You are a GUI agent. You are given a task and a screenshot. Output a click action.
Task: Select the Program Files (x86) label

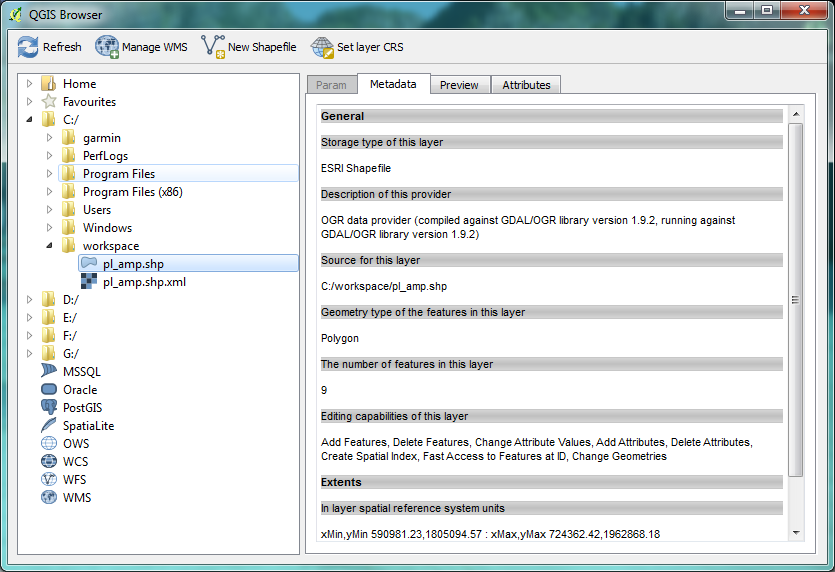[x=133, y=192]
